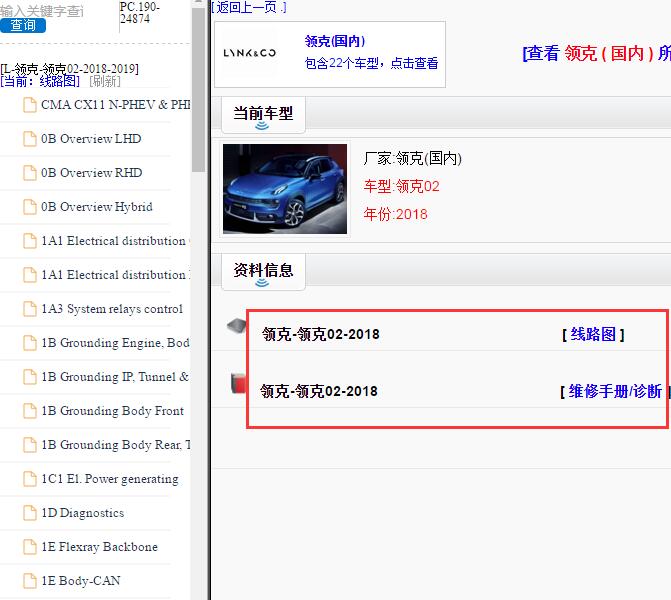Open the 0B Overview RHD diagram
This screenshot has height=600, width=671.
pyautogui.click(x=92, y=172)
